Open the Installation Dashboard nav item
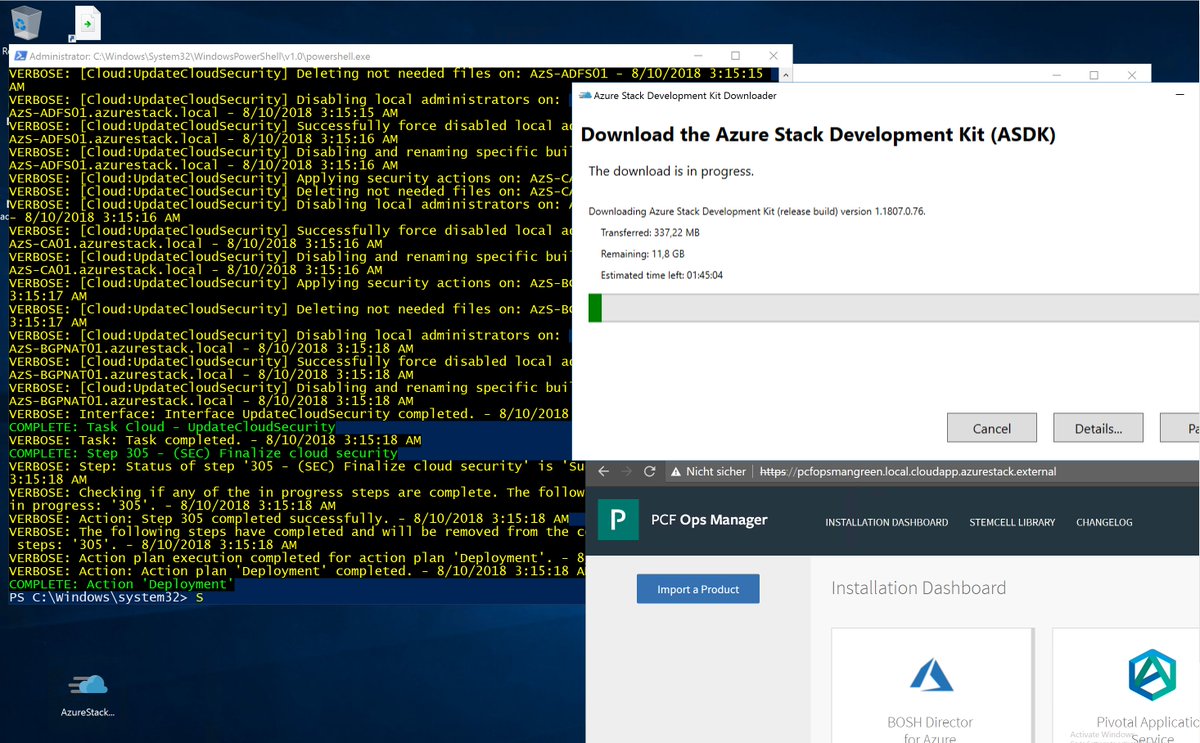The width and height of the screenshot is (1200, 743). [886, 522]
